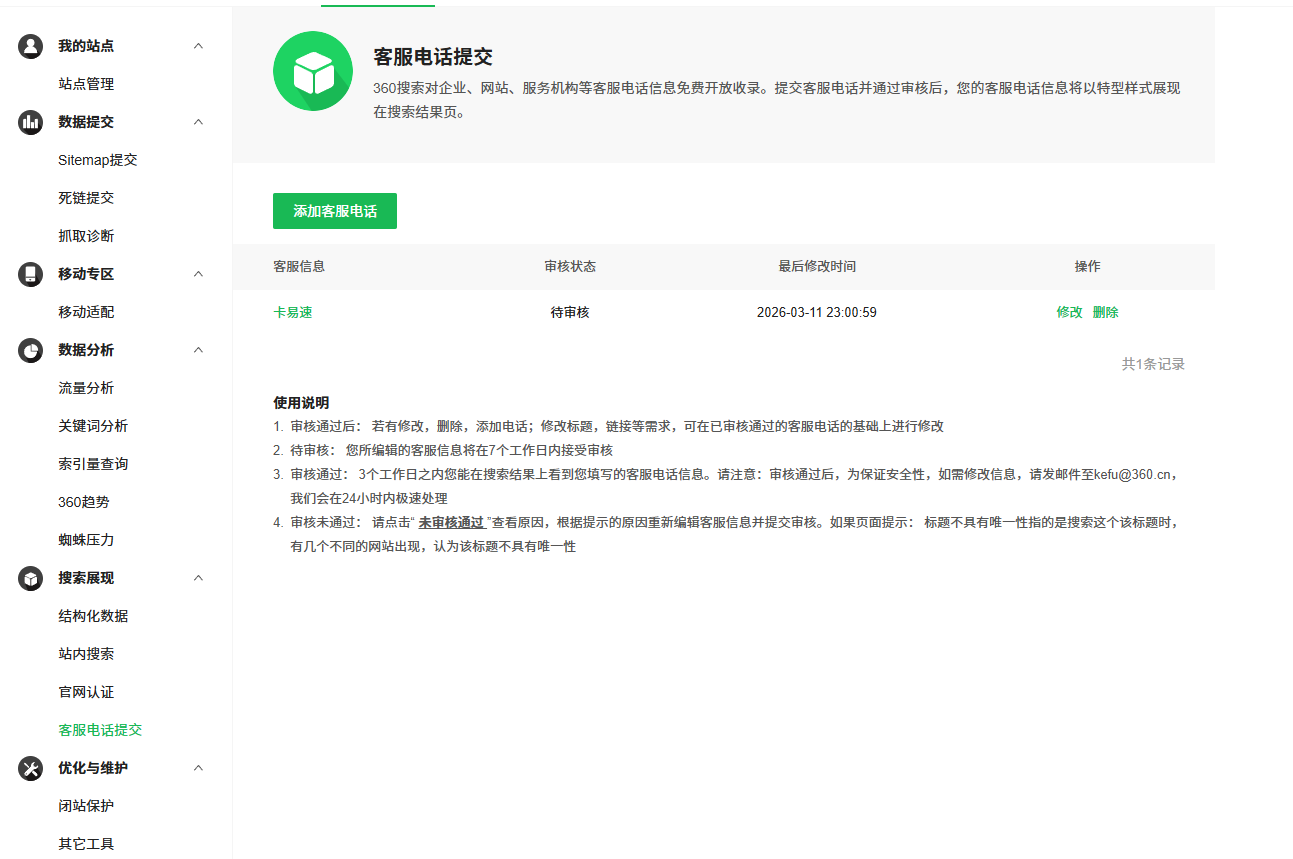This screenshot has width=1293, height=859.
Task: Click the 客服信息 column header
Action: click(299, 266)
